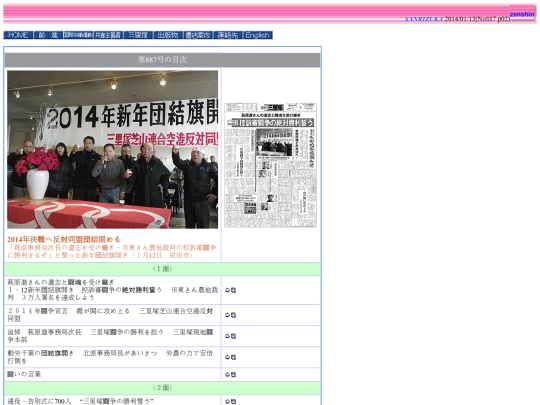Click the photo caption mentioning 1月12日 成田市
The height and width of the screenshot is (405, 540).
(x=112, y=251)
